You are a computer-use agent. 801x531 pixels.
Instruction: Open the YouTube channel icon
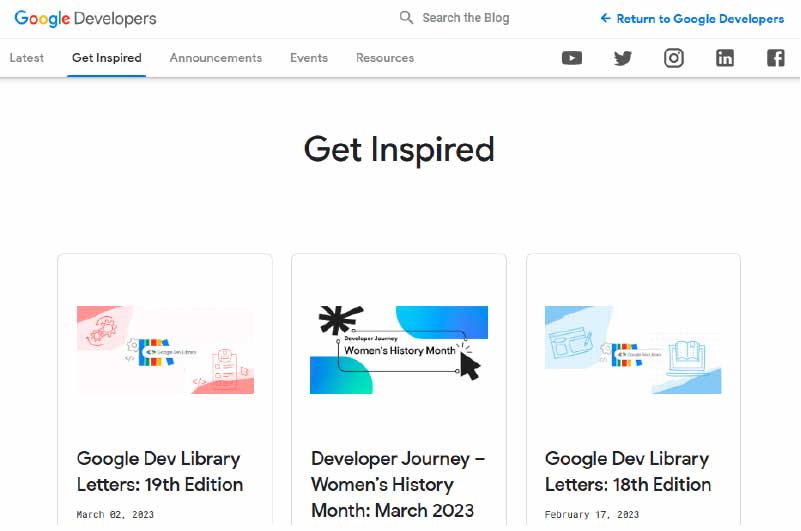click(x=572, y=58)
